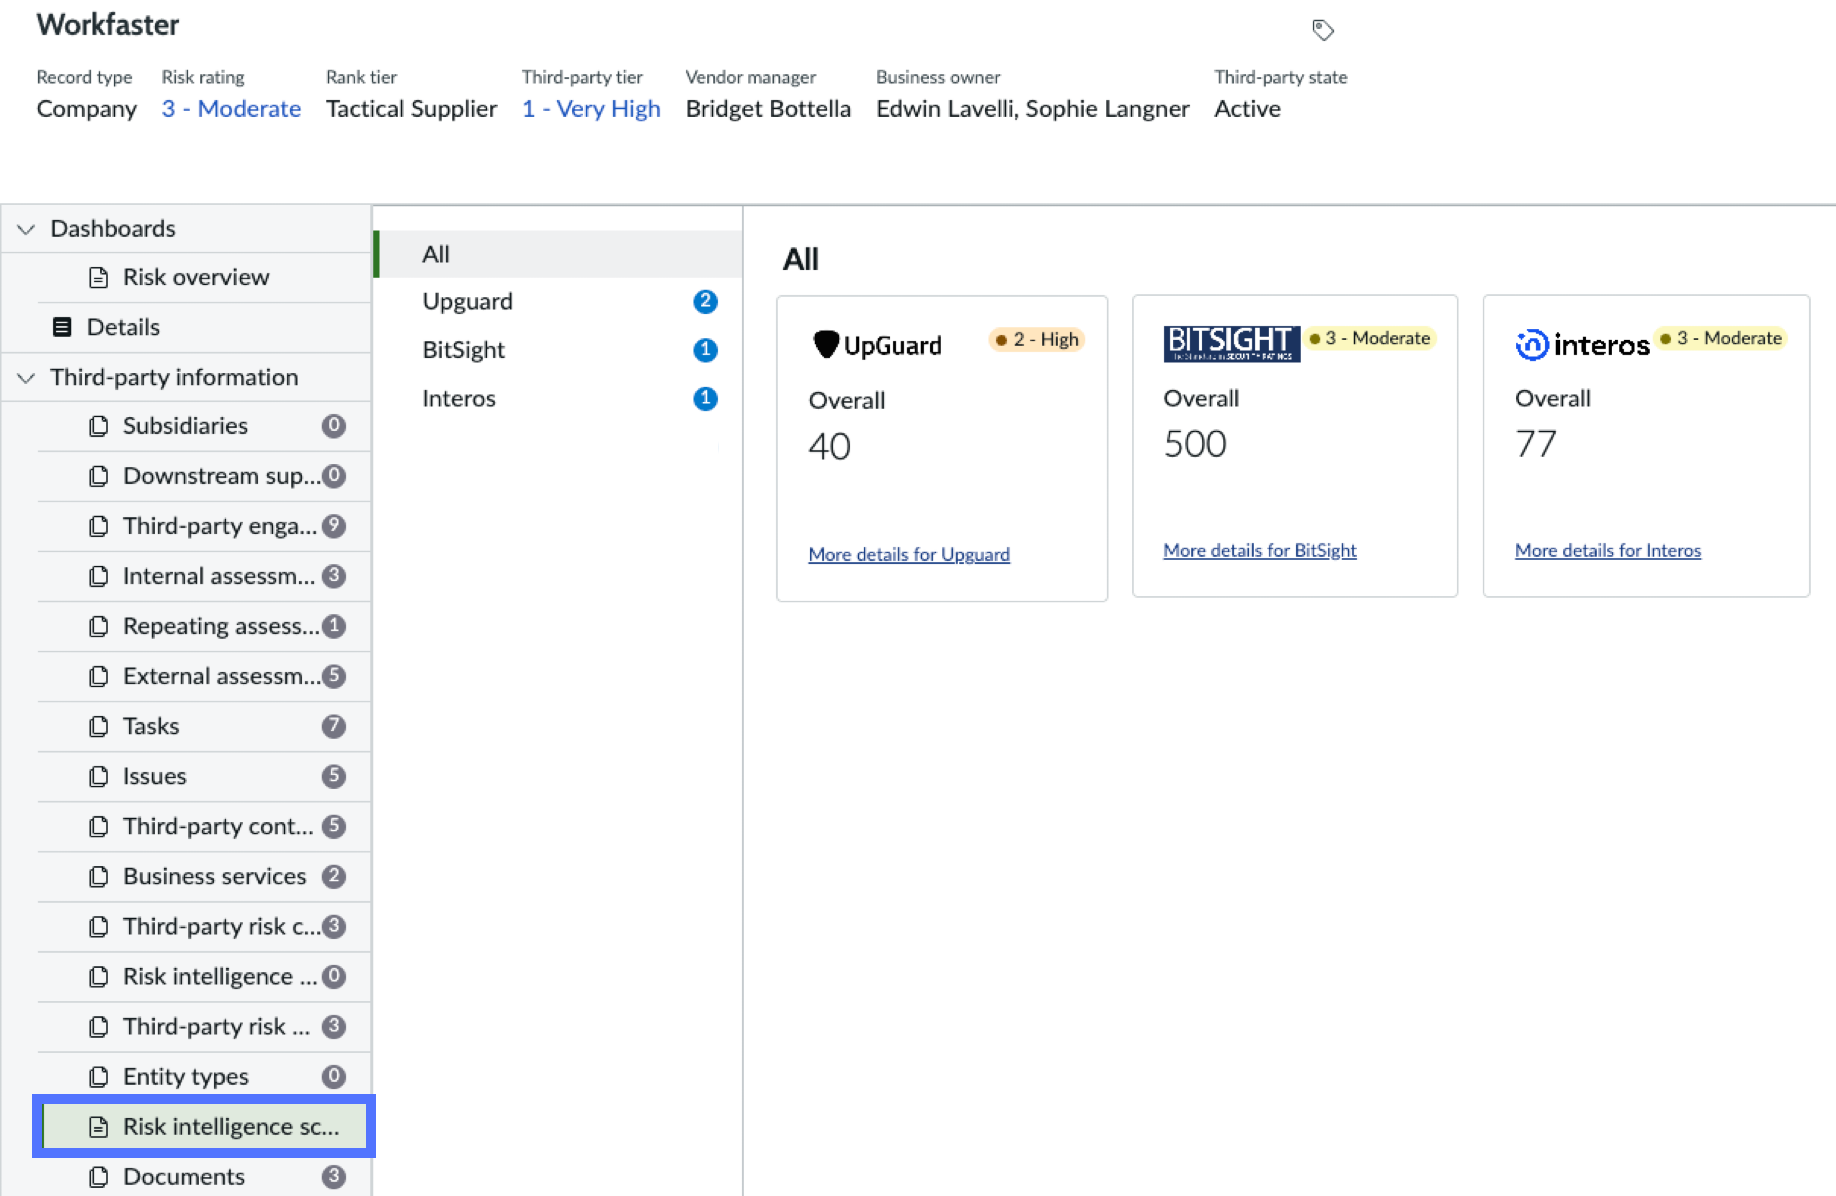Click the Interos logo on its card
The width and height of the screenshot is (1836, 1196).
tap(1582, 345)
